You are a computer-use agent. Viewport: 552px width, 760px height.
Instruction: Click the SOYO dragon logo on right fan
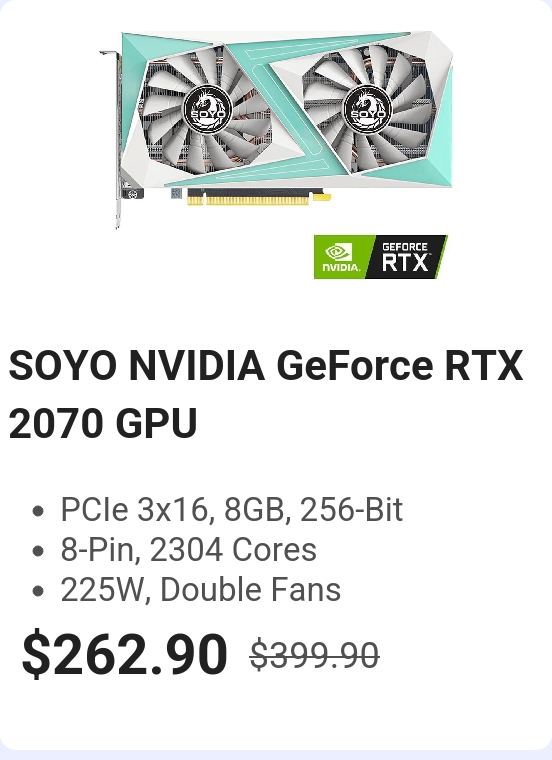[366, 110]
